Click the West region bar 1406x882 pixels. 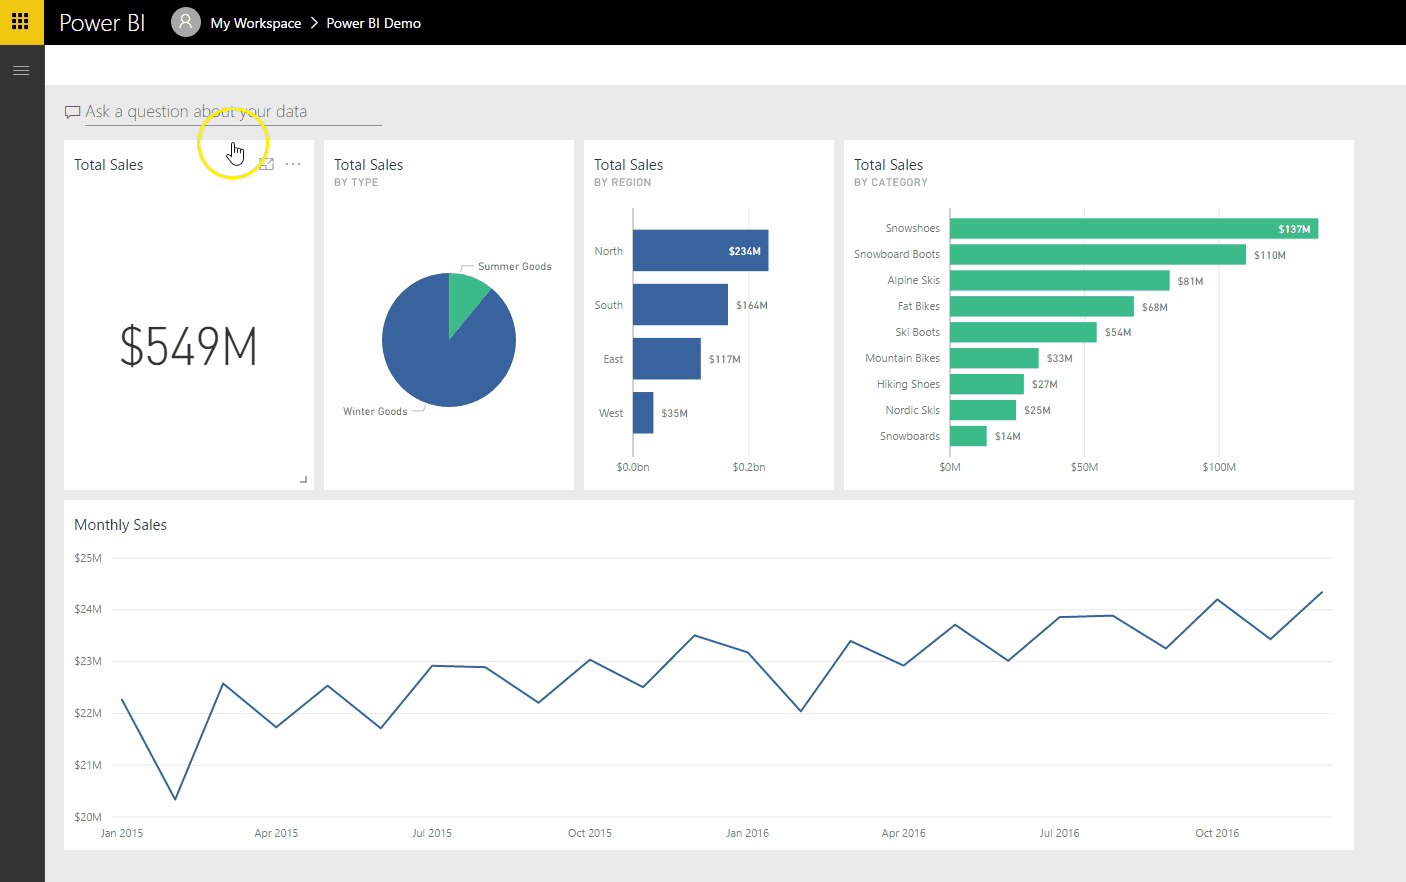coord(643,413)
